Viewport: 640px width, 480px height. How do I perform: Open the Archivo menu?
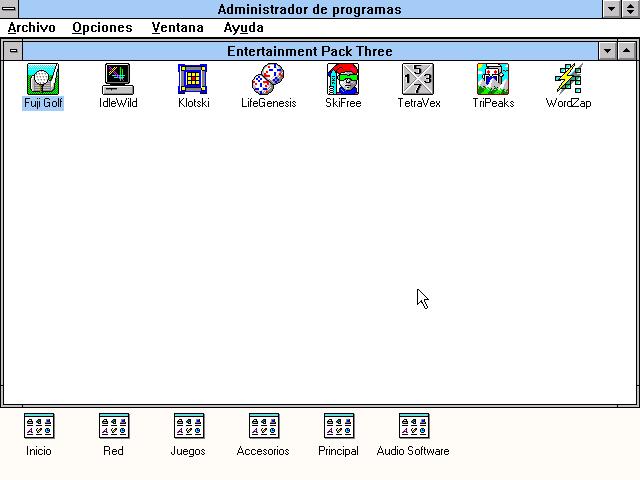pyautogui.click(x=31, y=28)
